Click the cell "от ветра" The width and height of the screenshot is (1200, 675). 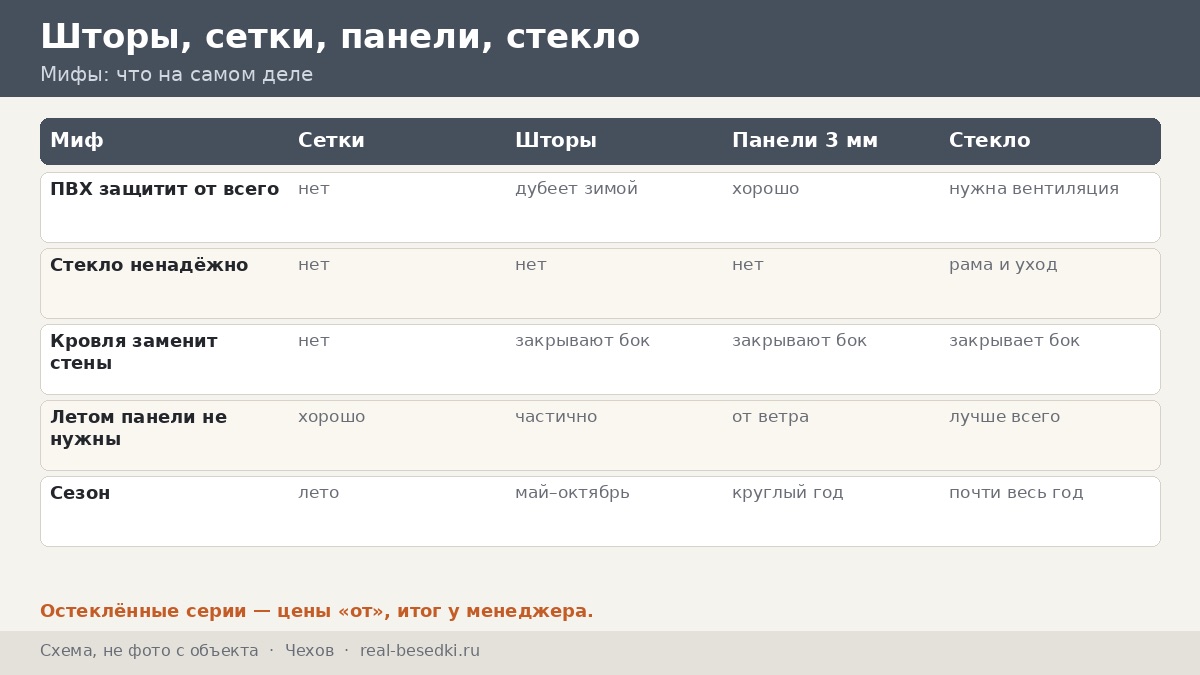pos(770,417)
